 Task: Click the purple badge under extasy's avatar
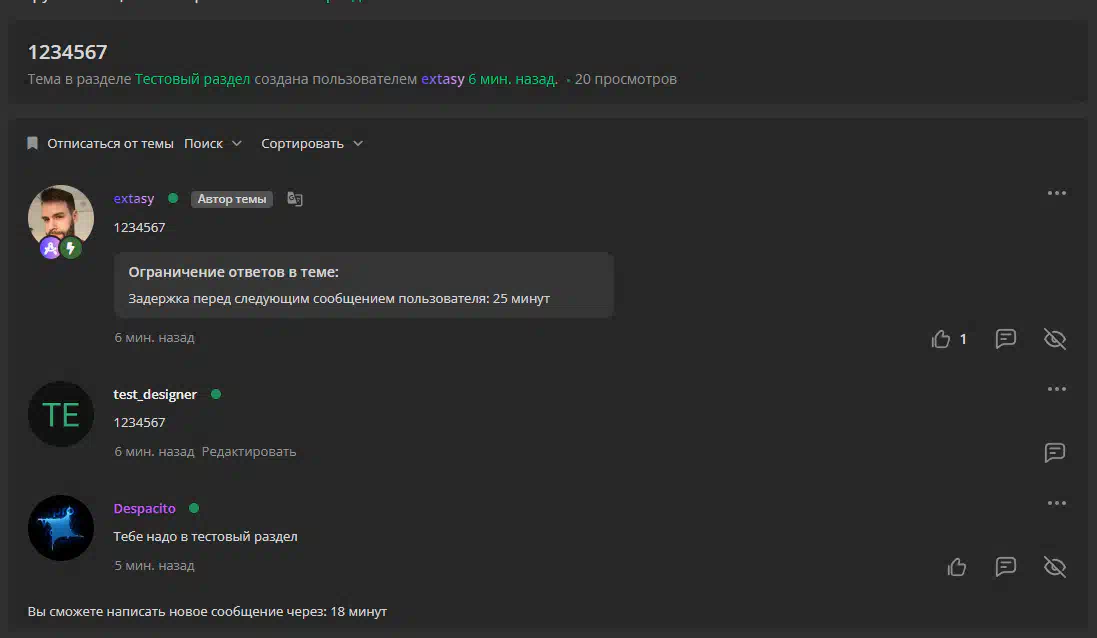(50, 248)
